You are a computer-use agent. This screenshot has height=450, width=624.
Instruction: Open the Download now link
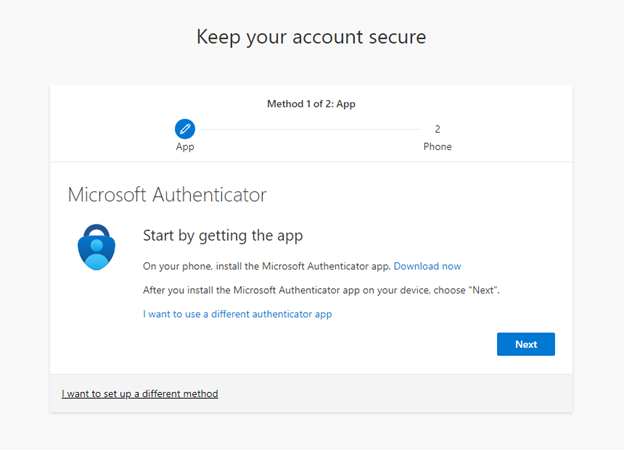point(427,266)
